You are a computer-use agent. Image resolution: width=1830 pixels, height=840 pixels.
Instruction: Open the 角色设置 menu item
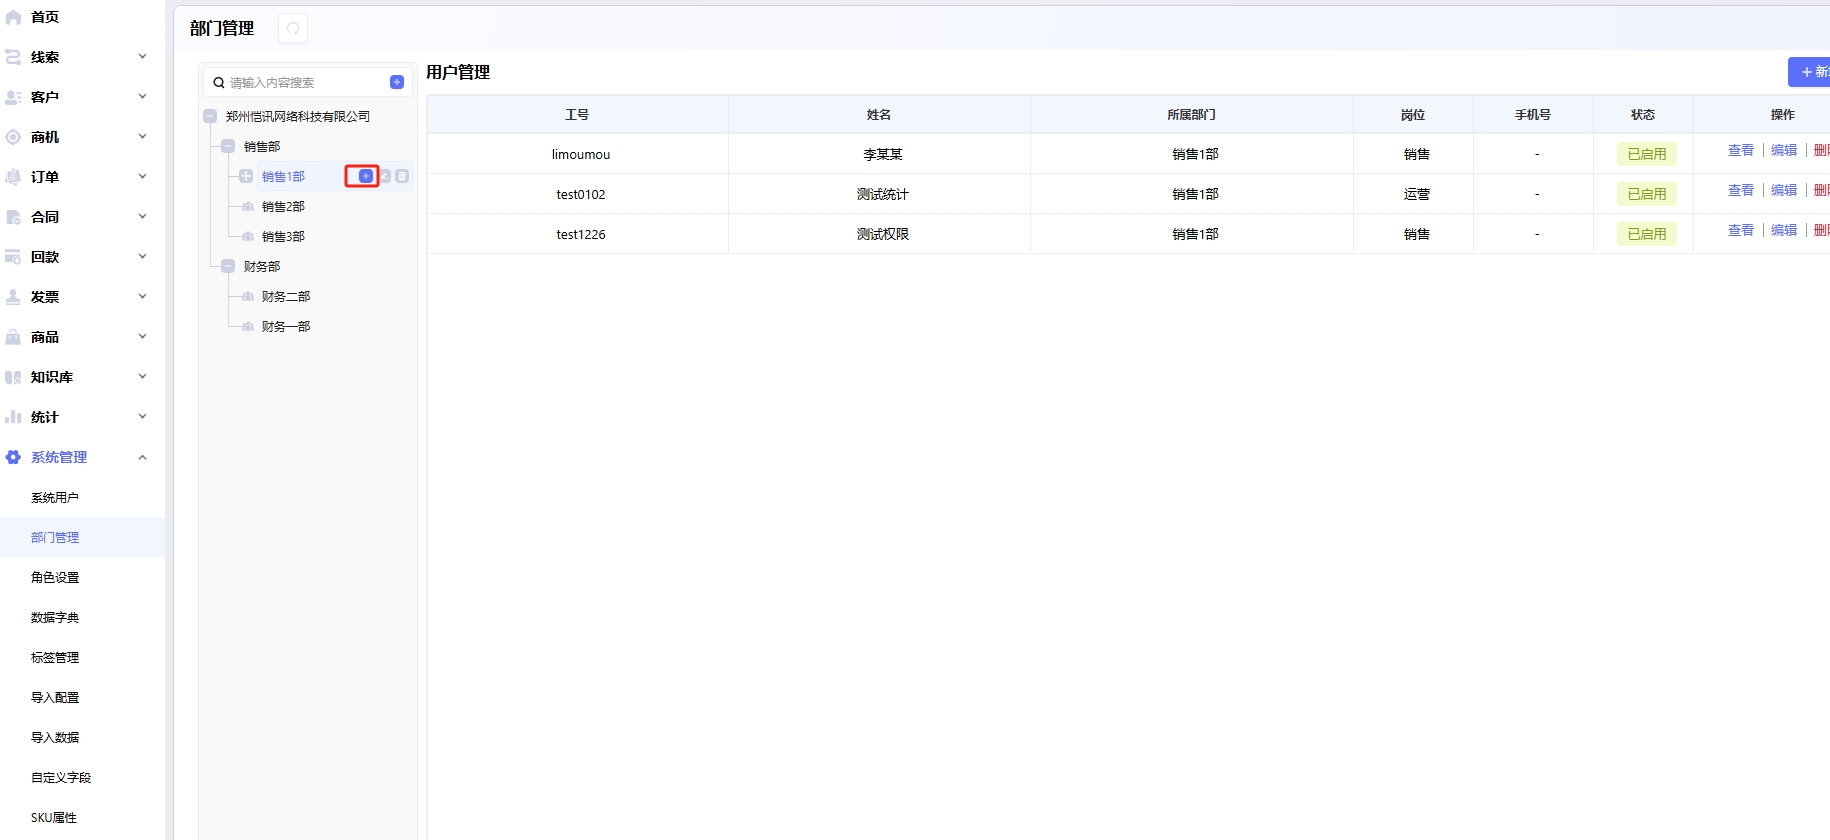point(55,577)
